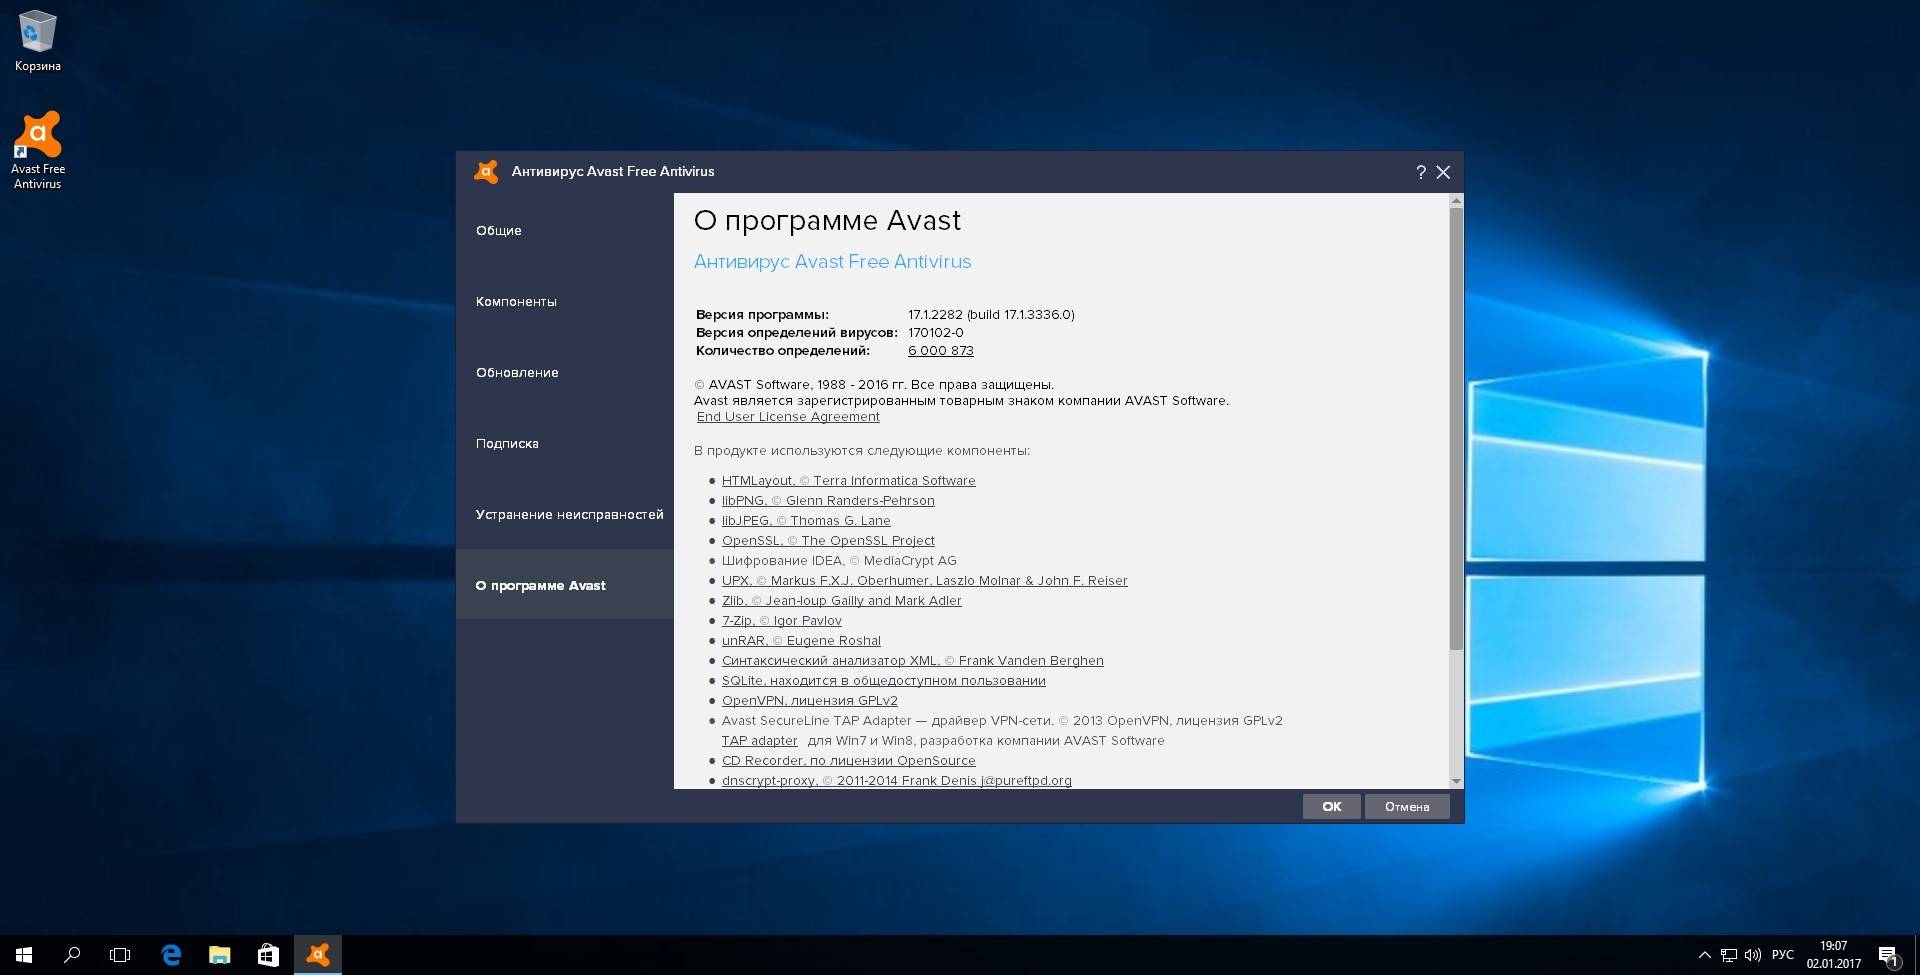Select the Avast Free Antivirus desktop shortcut
1920x975 pixels.
click(37, 150)
